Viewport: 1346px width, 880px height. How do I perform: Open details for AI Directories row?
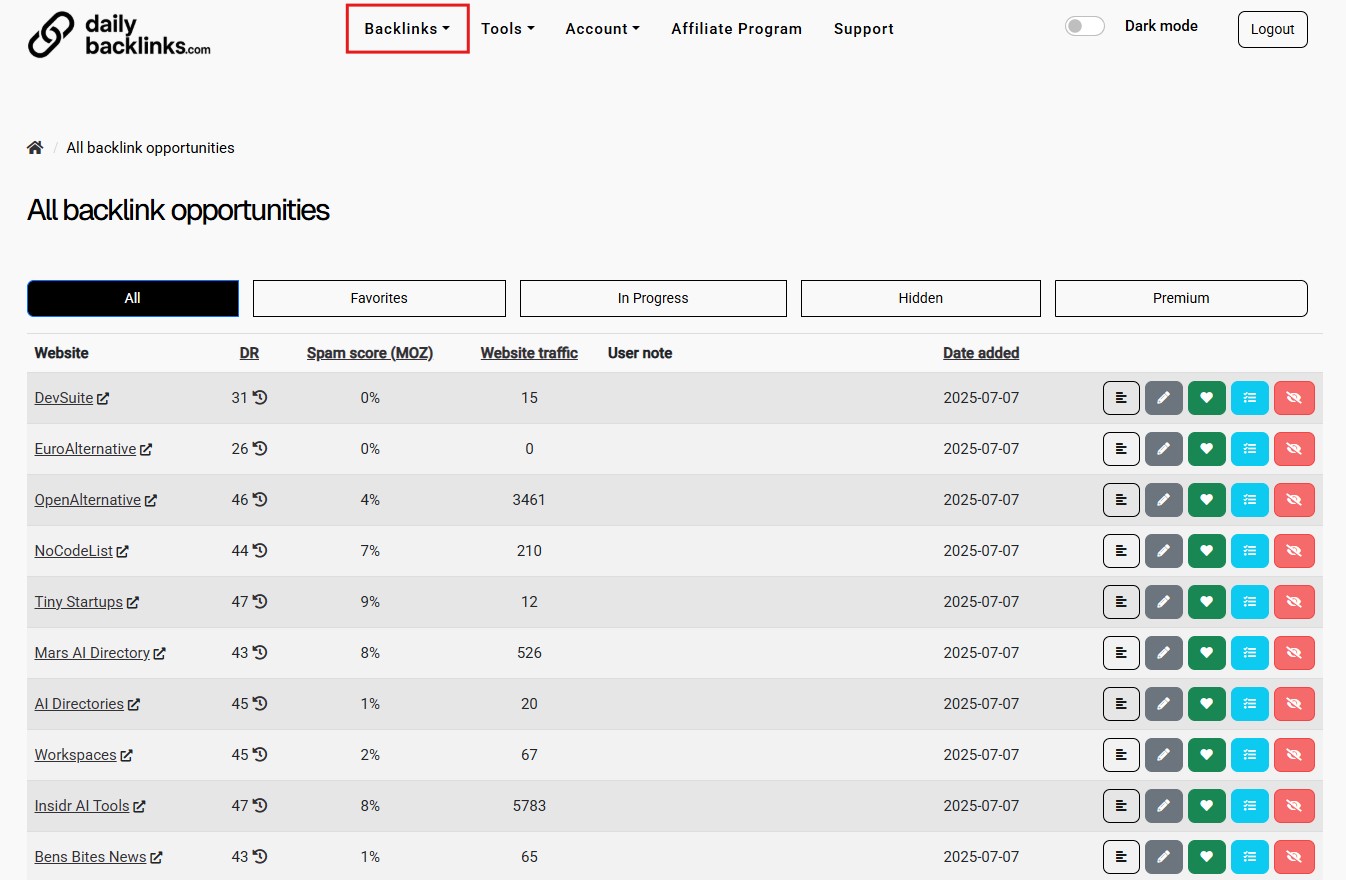click(1121, 704)
